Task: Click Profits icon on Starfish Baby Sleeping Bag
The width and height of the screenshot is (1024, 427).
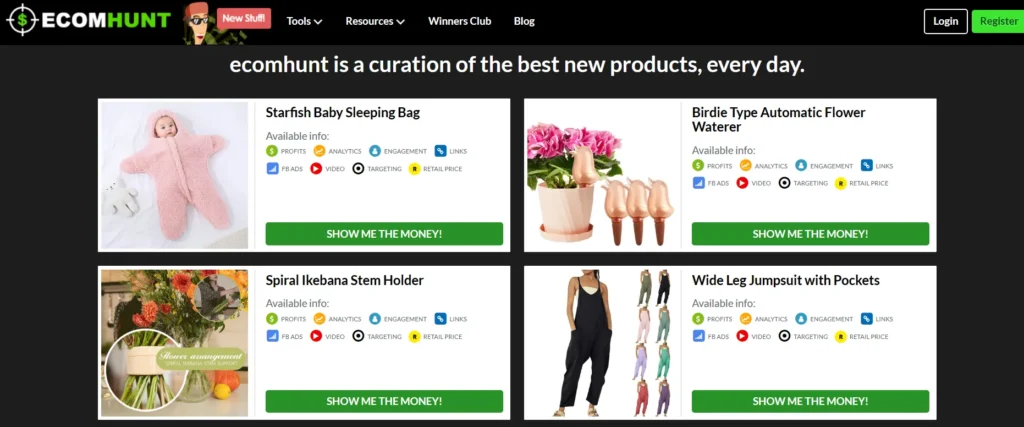Action: (272, 151)
